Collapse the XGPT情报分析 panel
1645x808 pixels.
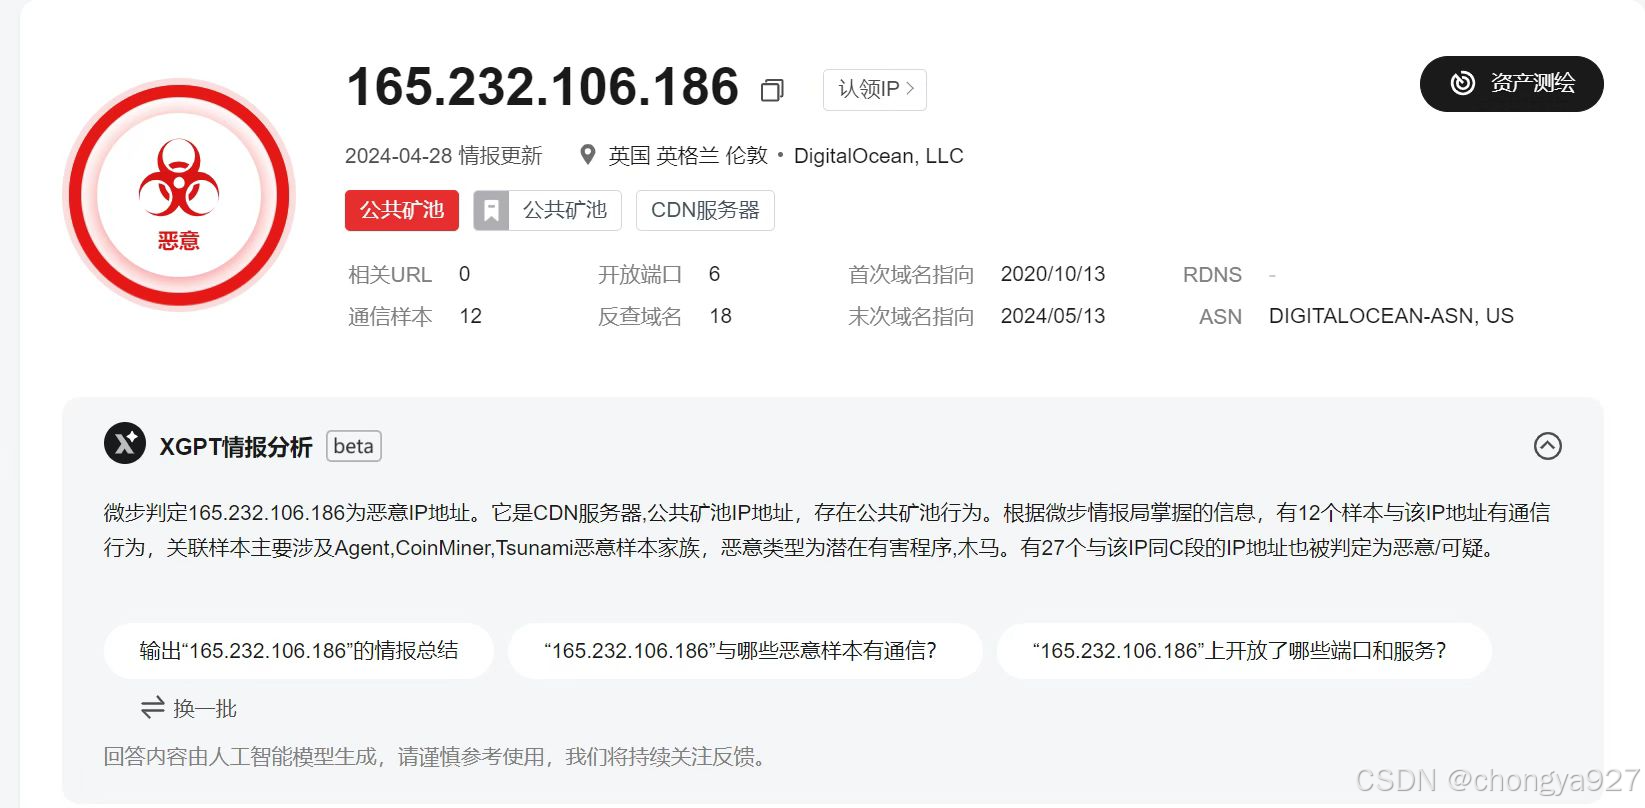1548,446
